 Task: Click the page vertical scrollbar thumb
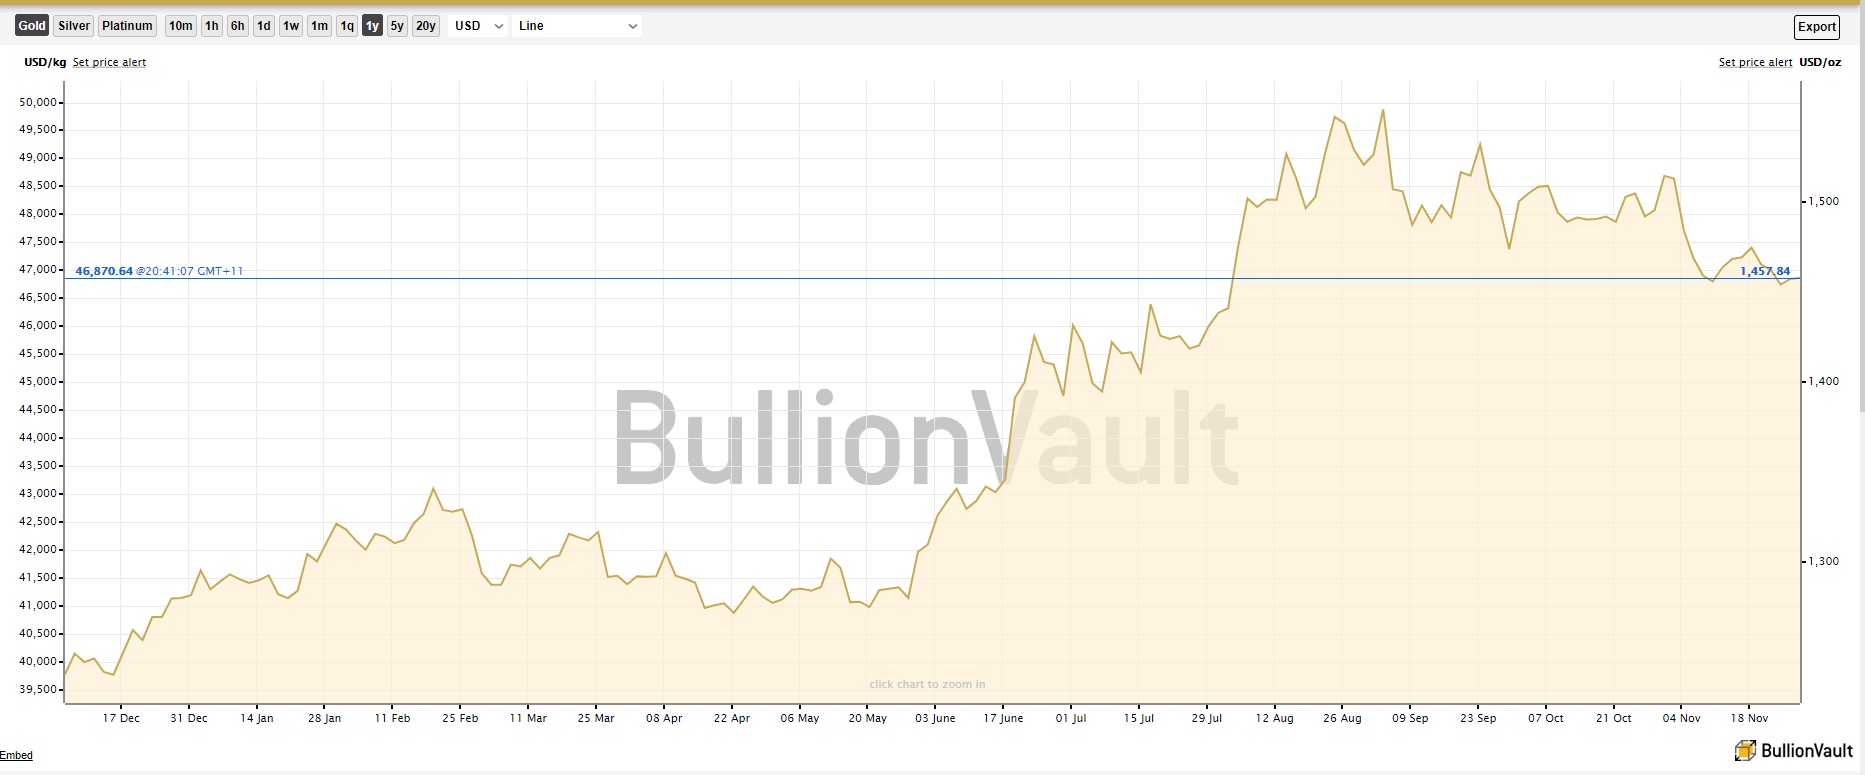coord(1861,207)
